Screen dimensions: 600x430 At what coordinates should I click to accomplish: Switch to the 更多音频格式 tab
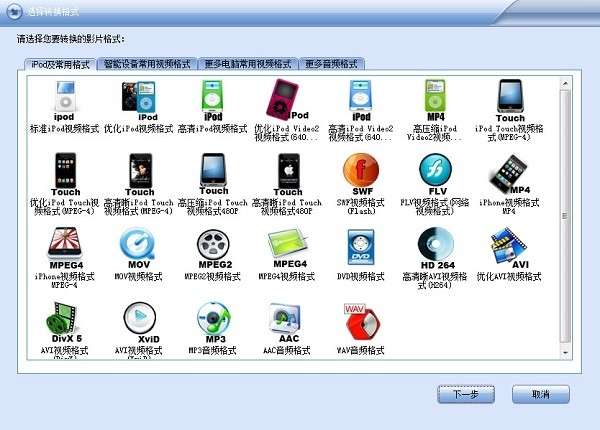[x=331, y=64]
